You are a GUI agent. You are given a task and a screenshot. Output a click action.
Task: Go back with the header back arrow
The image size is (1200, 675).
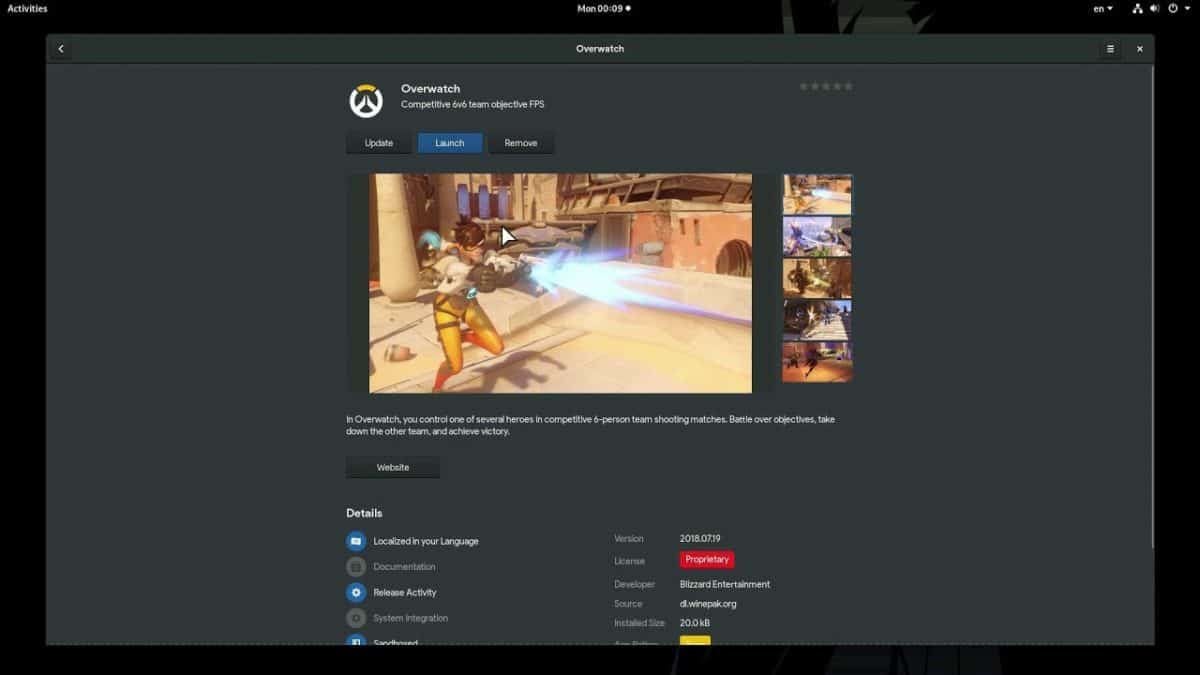pyautogui.click(x=61, y=49)
